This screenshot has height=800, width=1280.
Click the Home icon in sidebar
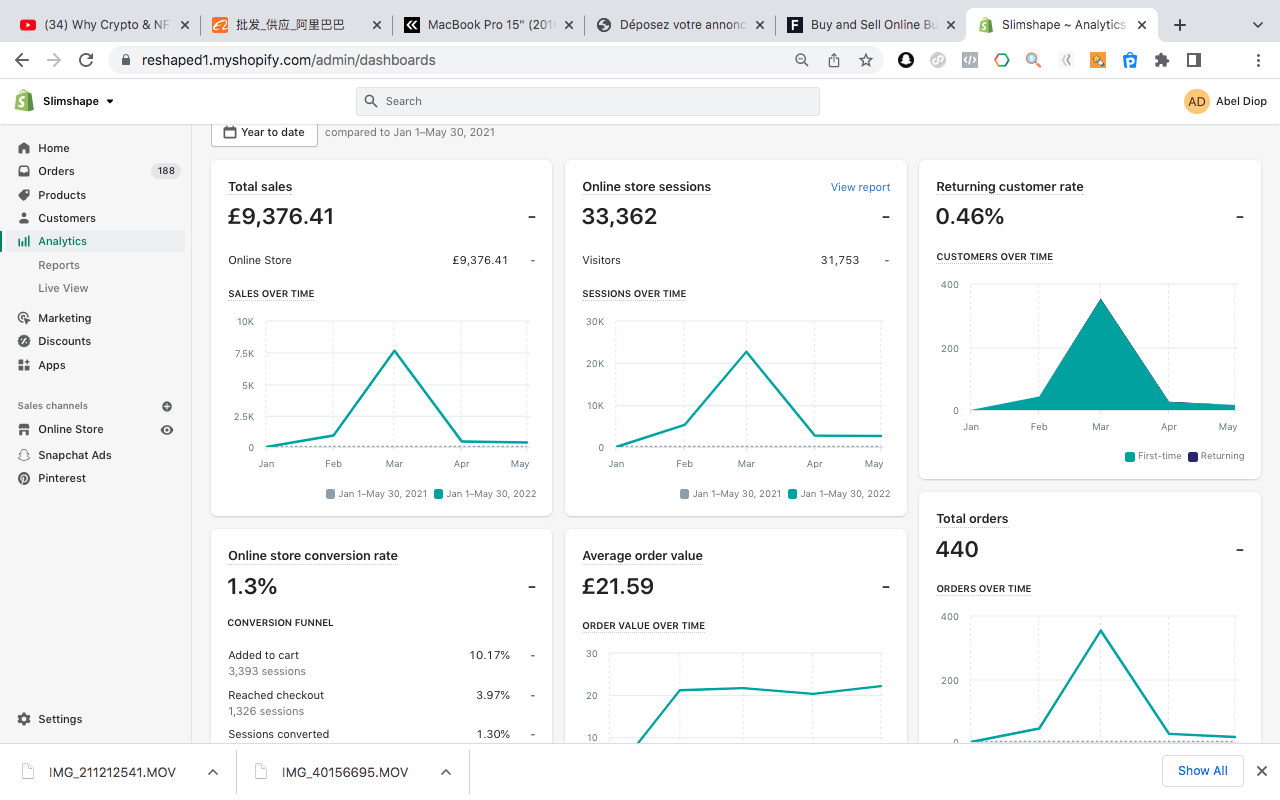pyautogui.click(x=24, y=148)
